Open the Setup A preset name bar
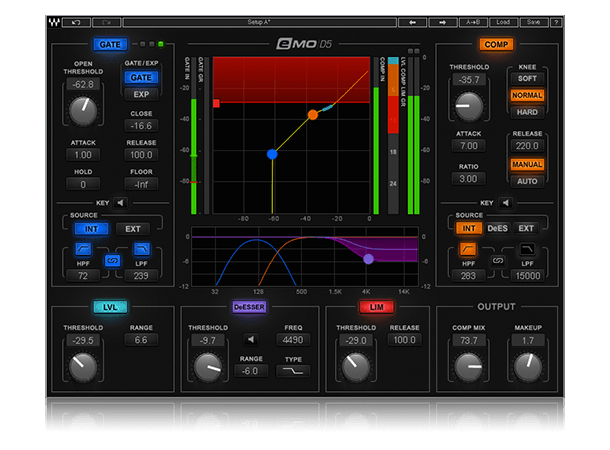This screenshot has height=450, width=610. (259, 23)
